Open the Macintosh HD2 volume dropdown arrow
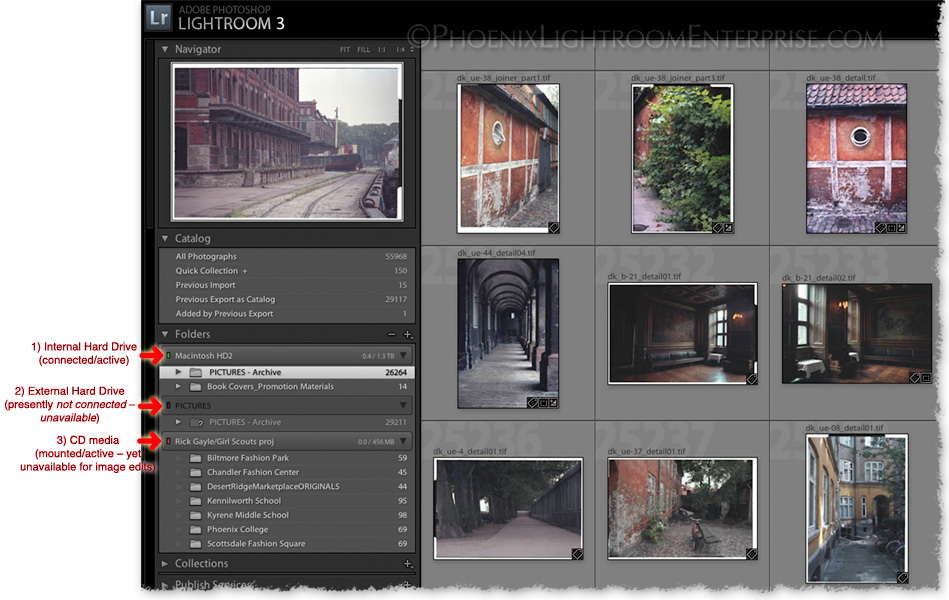Viewport: 949px width, 600px height. tap(404, 355)
